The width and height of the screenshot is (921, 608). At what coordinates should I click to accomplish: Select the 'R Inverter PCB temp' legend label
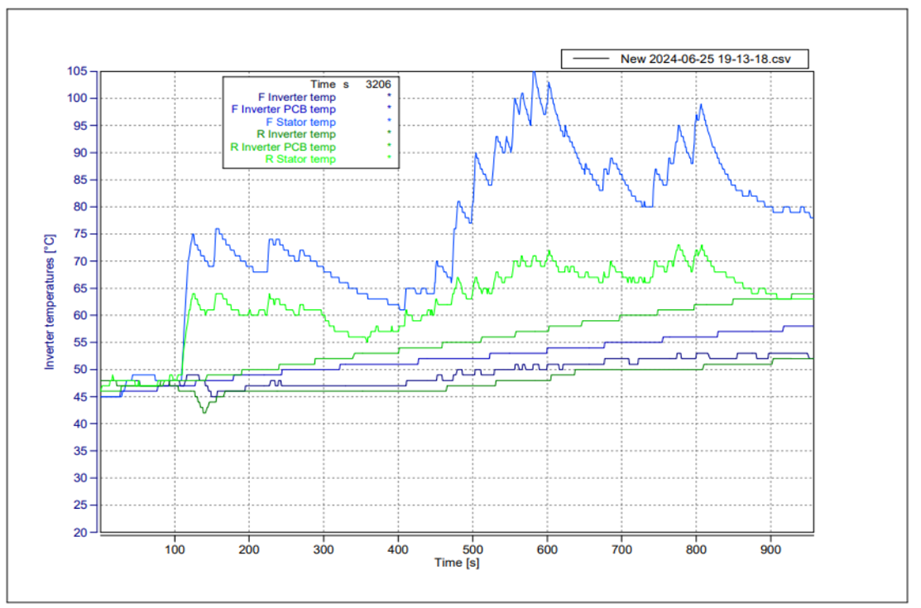point(283,147)
